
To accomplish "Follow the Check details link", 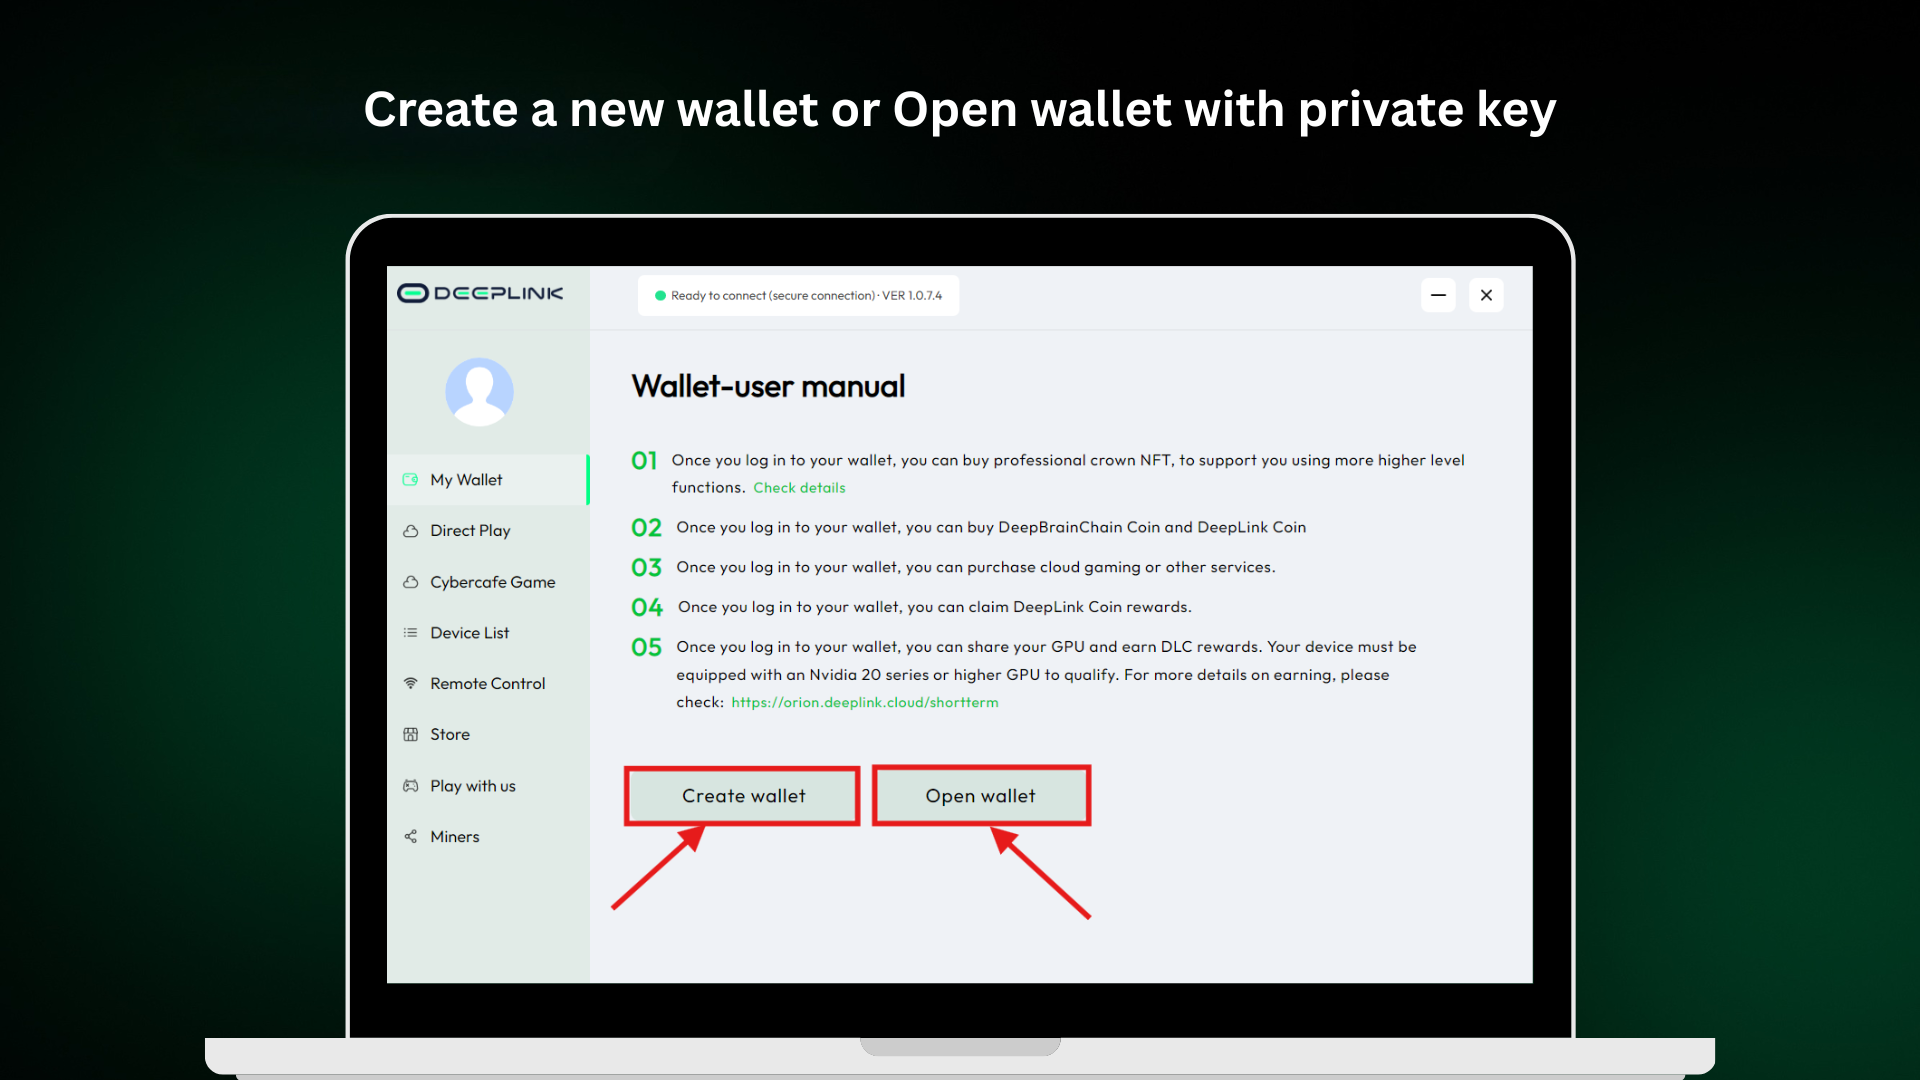I will coord(799,488).
